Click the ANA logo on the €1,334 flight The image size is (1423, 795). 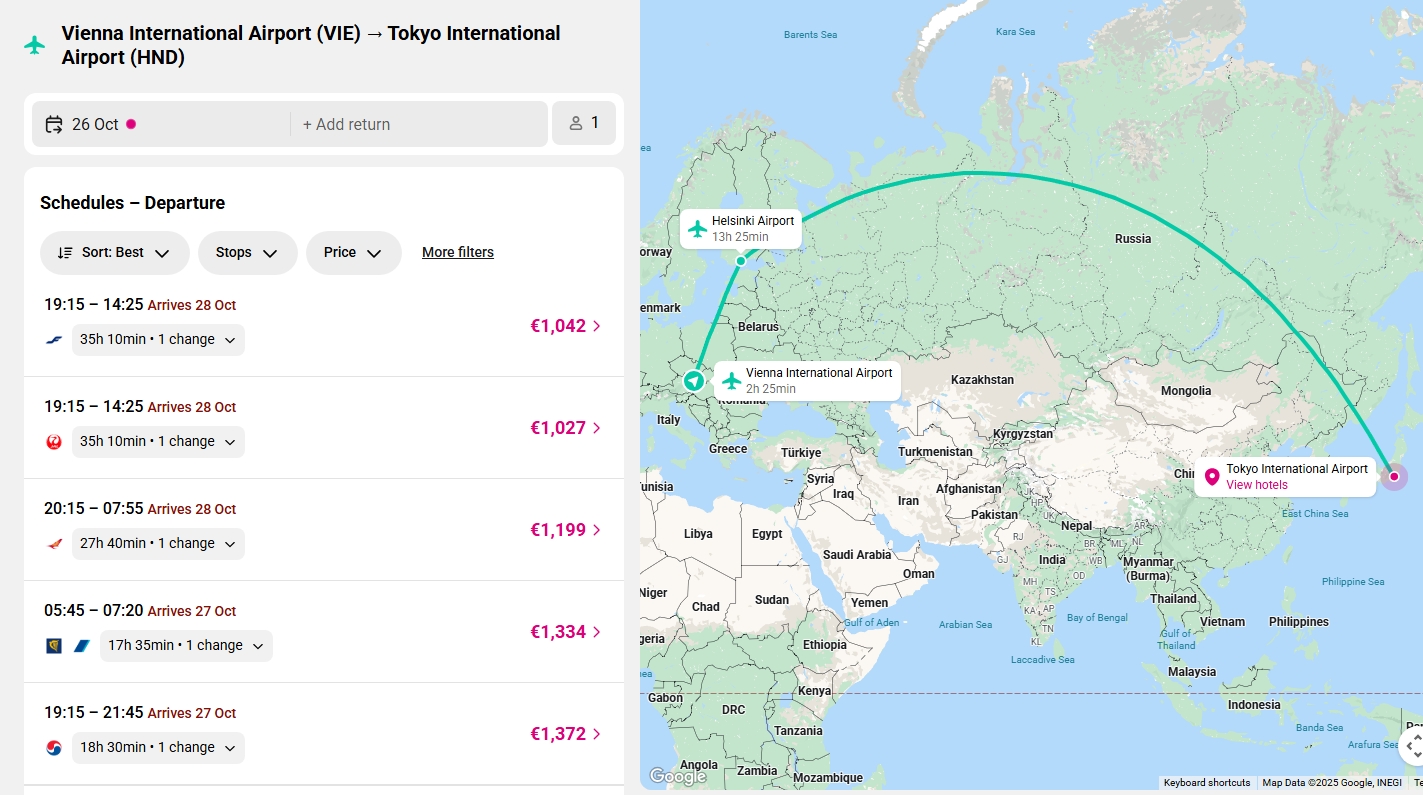82,646
